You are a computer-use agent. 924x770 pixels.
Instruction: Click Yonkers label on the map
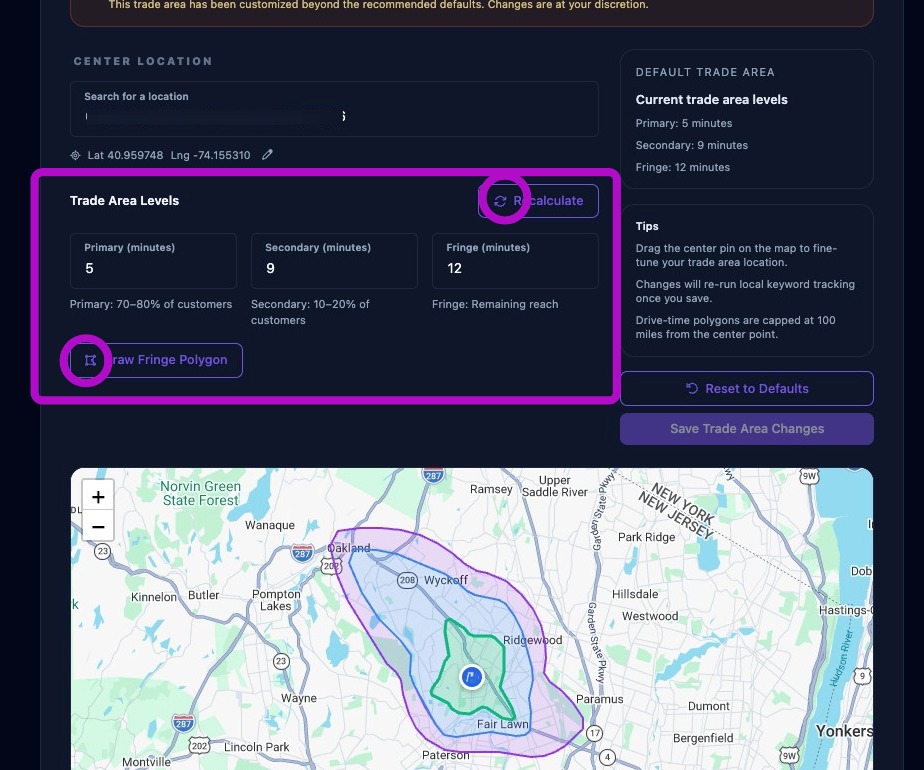tap(844, 731)
